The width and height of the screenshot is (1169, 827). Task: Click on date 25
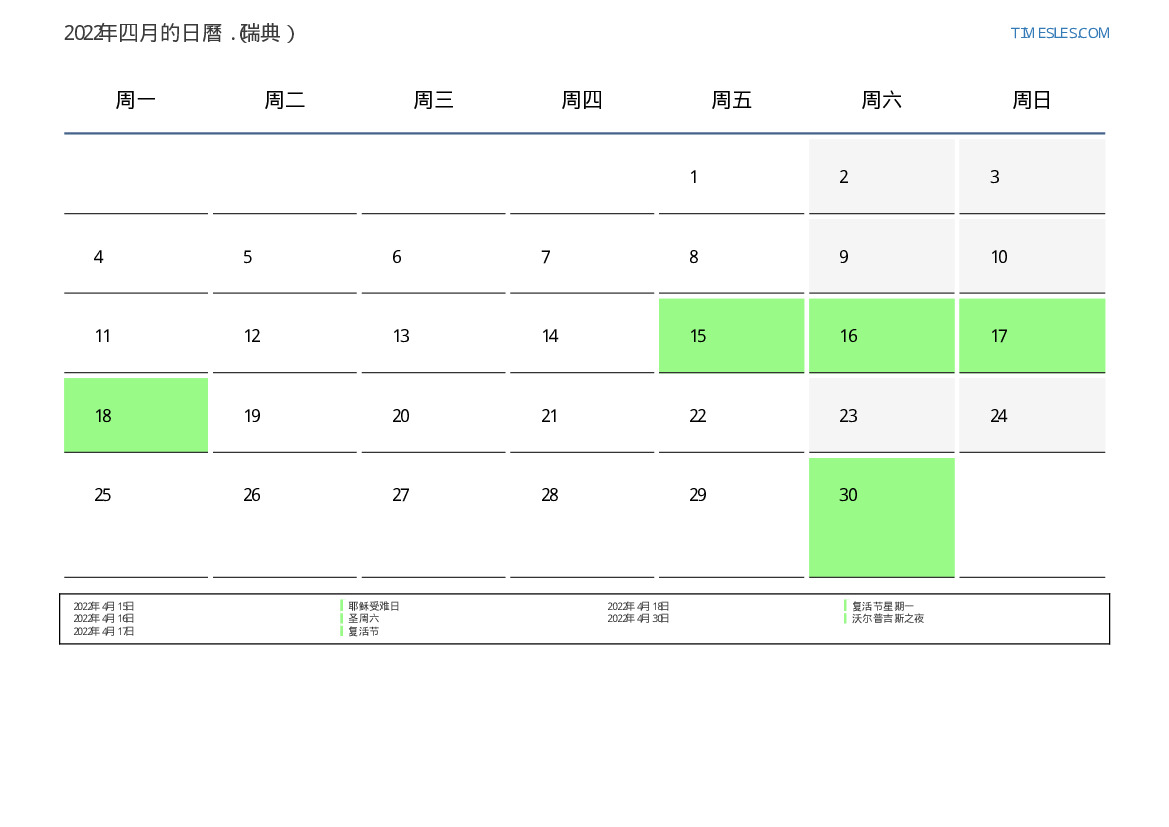[x=136, y=495]
